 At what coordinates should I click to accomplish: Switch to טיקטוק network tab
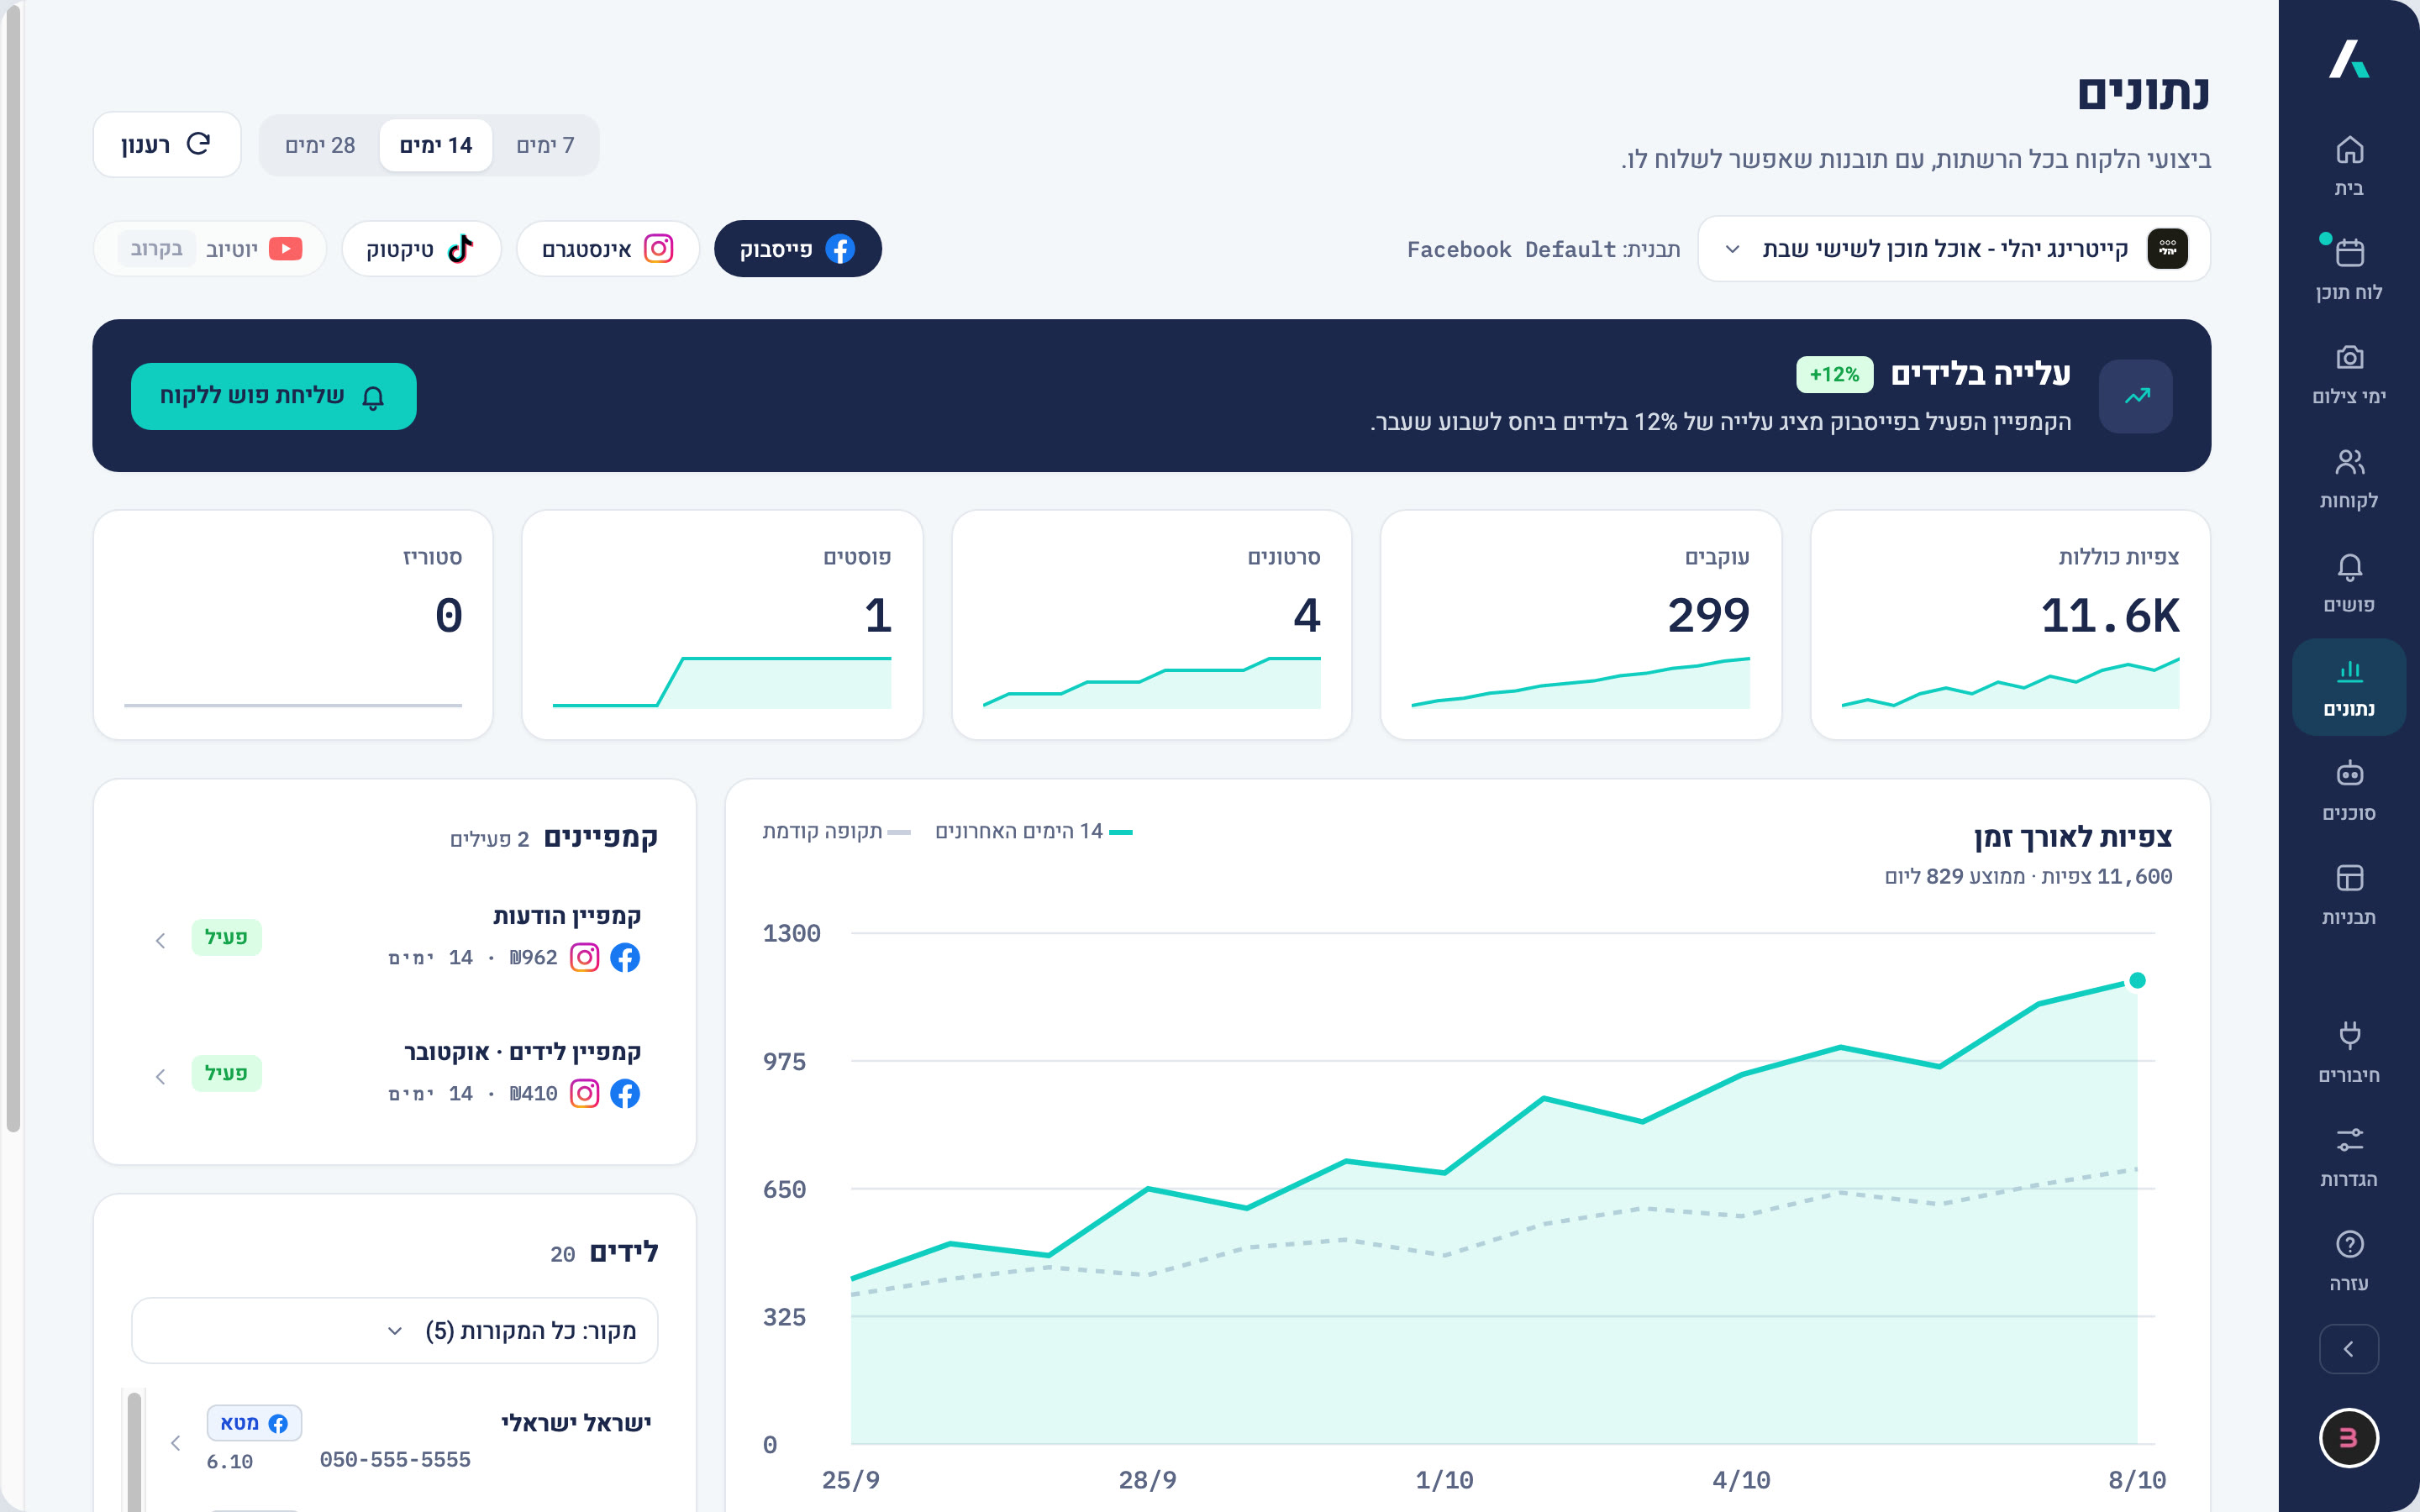click(x=420, y=249)
